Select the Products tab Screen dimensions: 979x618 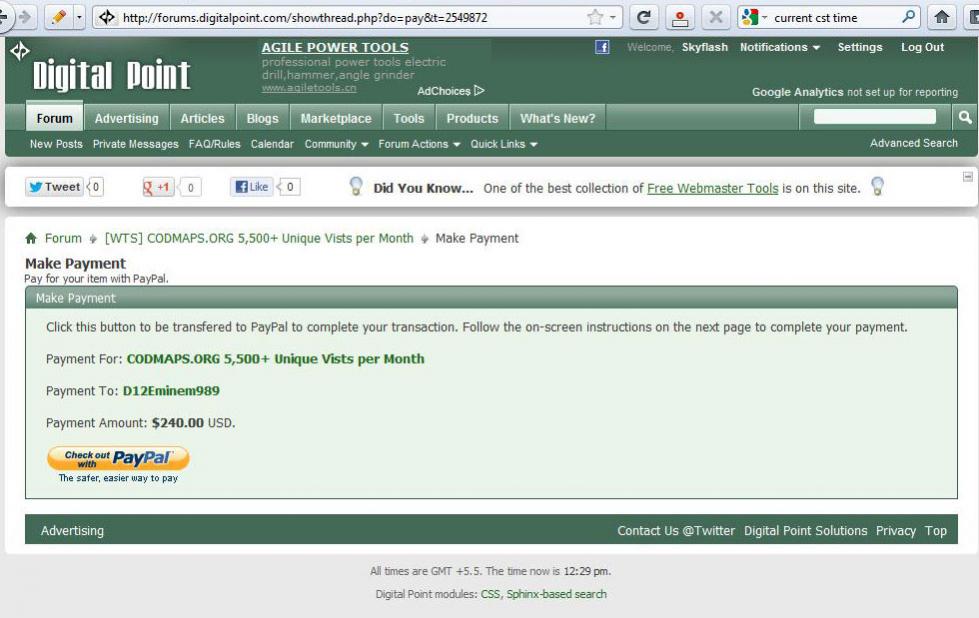tap(472, 118)
